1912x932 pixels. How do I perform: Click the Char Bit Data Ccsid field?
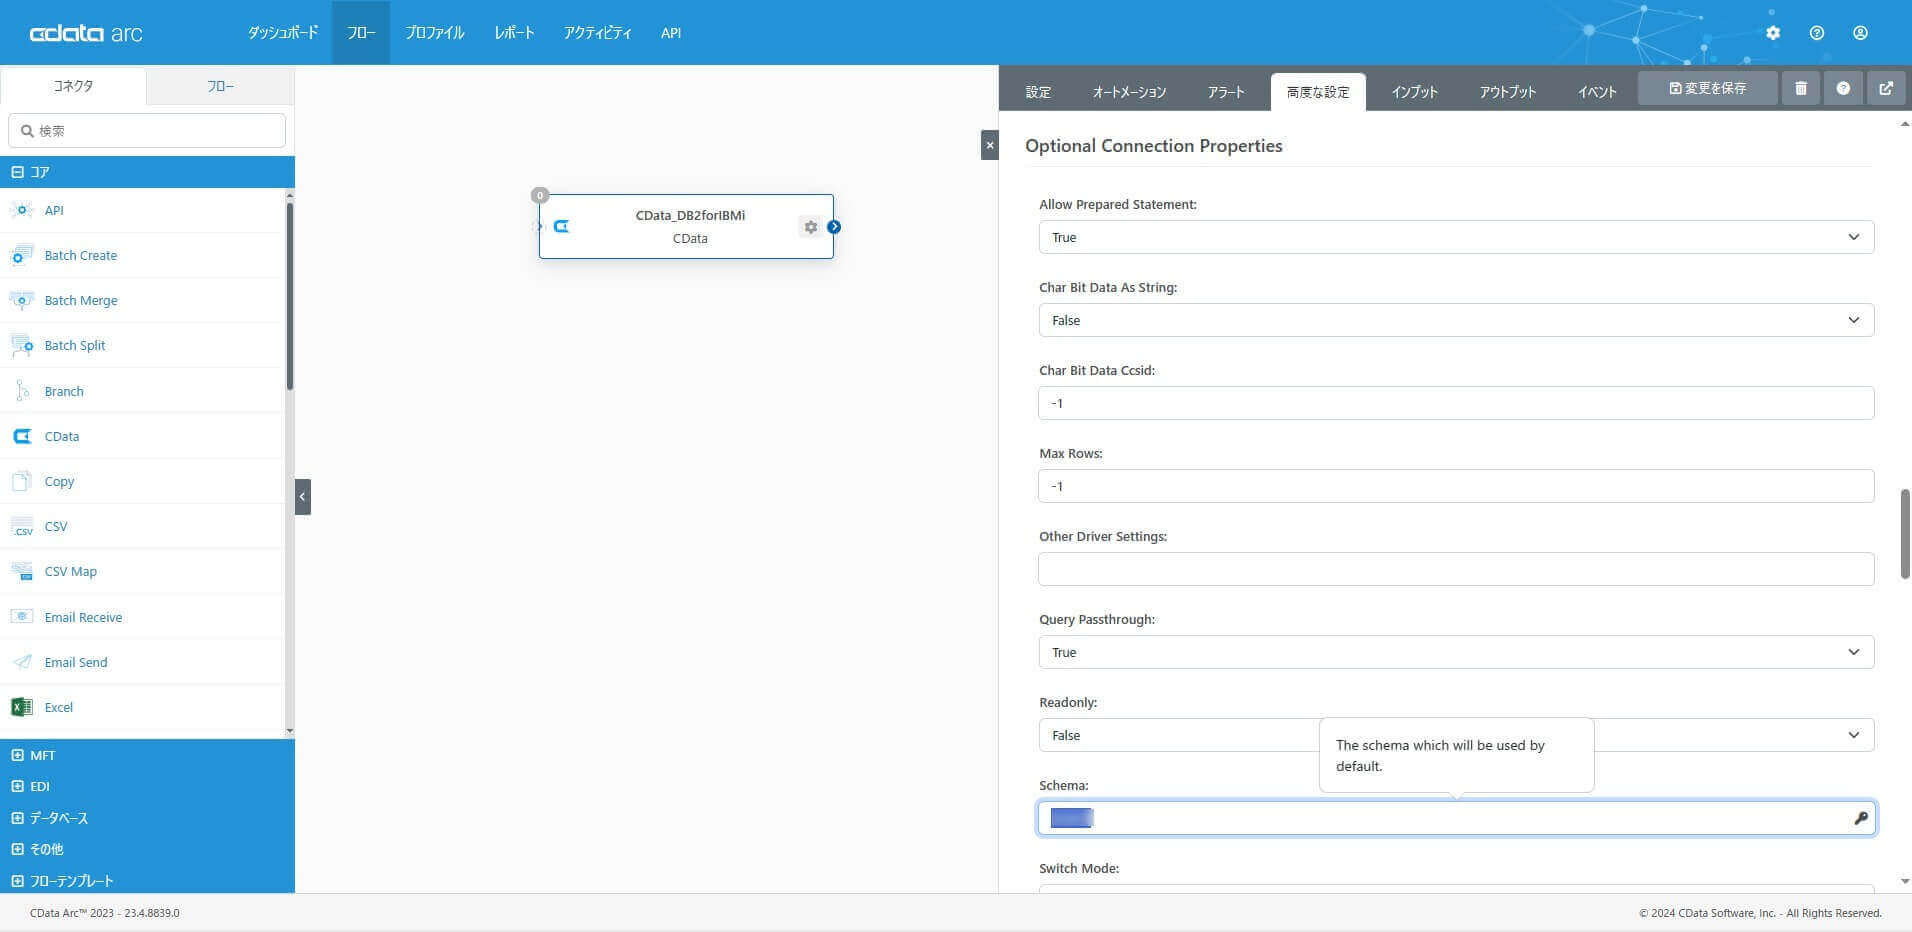click(1456, 403)
